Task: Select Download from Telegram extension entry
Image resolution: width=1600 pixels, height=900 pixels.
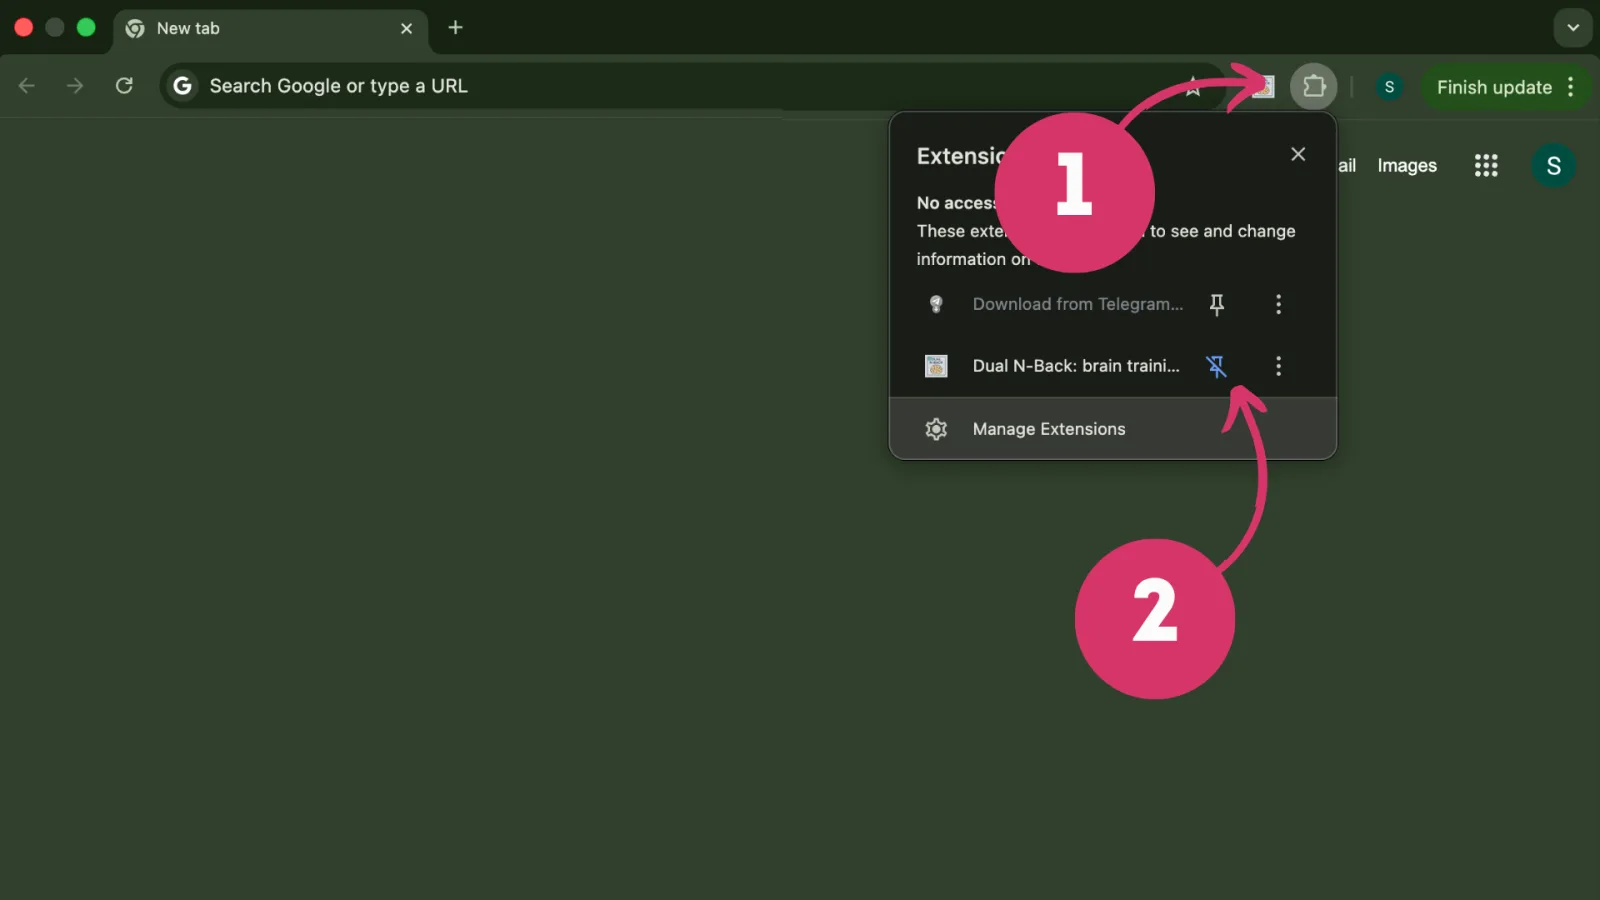Action: pos(1077,304)
